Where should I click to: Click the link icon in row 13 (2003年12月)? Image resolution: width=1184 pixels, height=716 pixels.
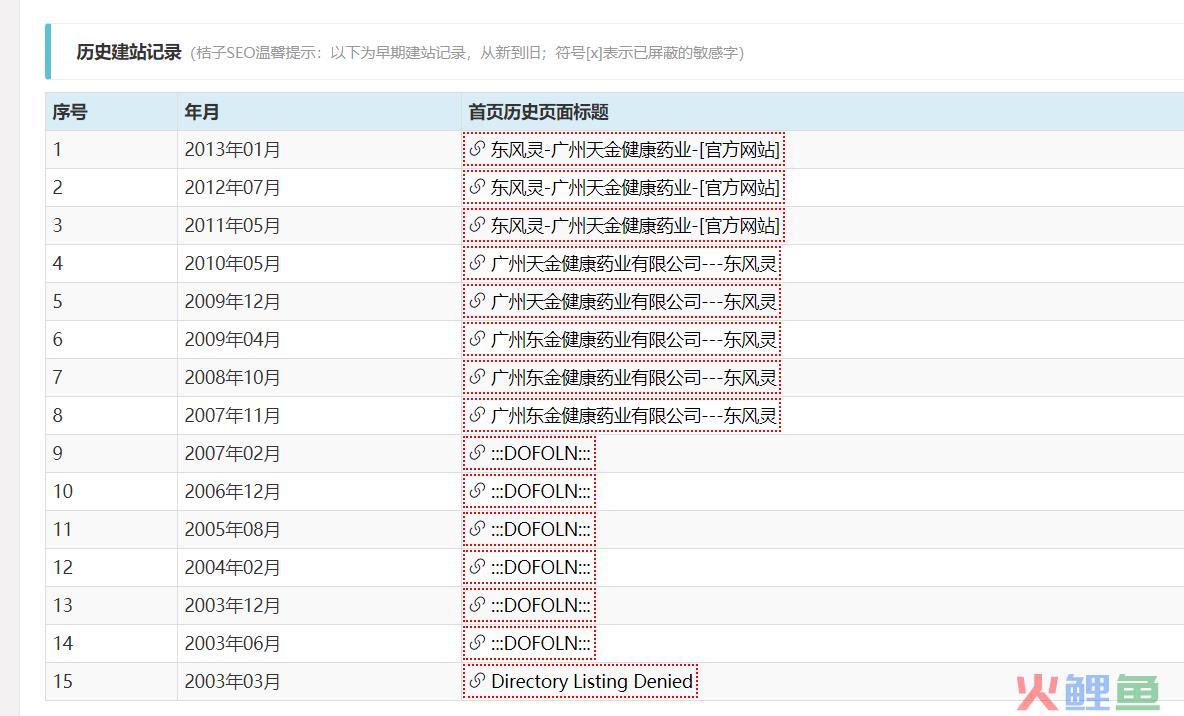coord(476,604)
